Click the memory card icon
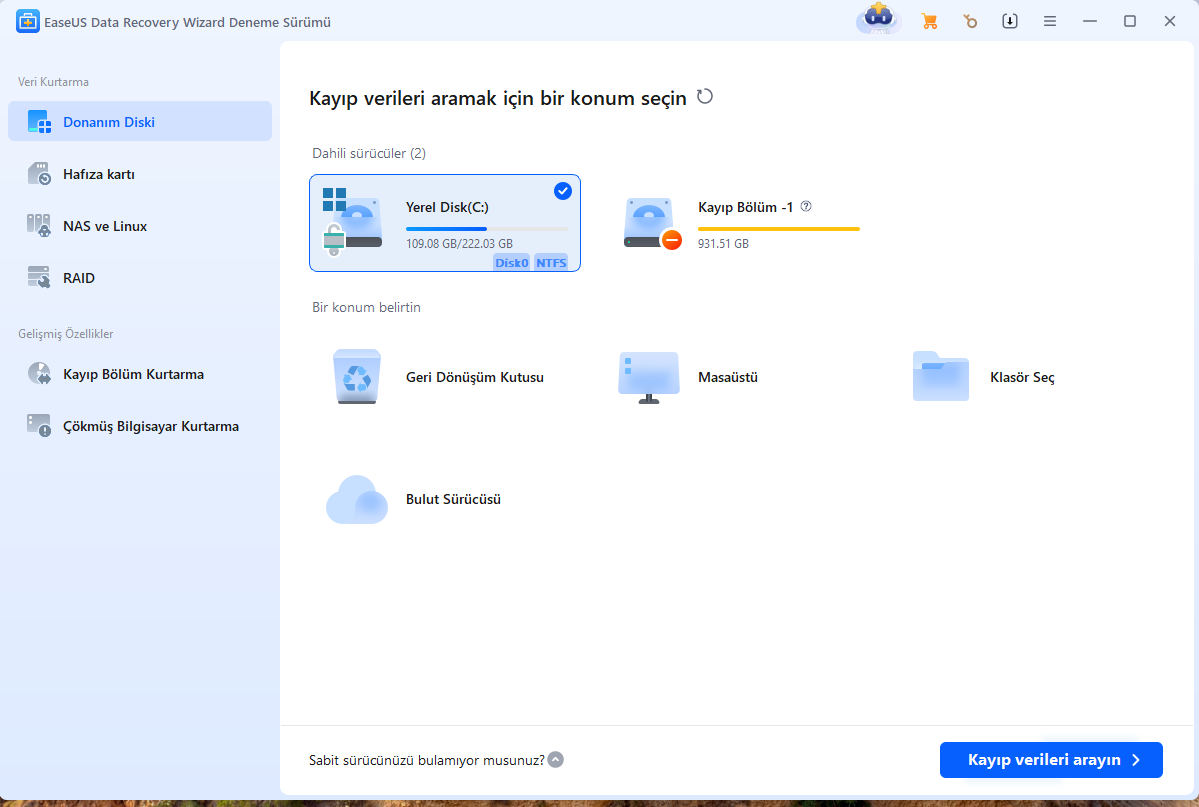Screen dimensions: 1199x807 coord(39,174)
